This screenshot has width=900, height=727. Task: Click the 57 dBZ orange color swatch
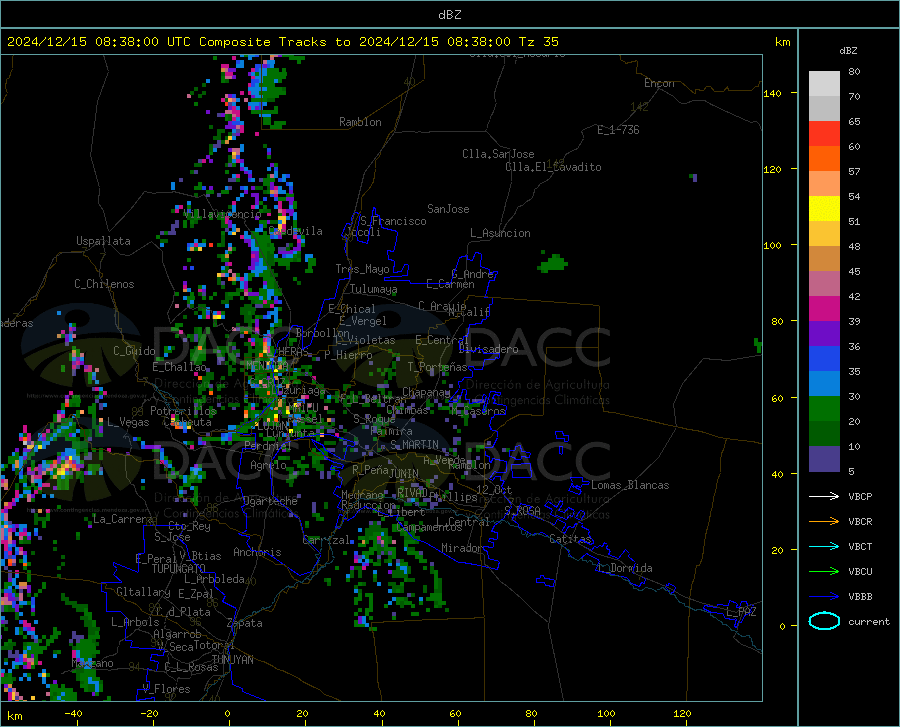824,159
